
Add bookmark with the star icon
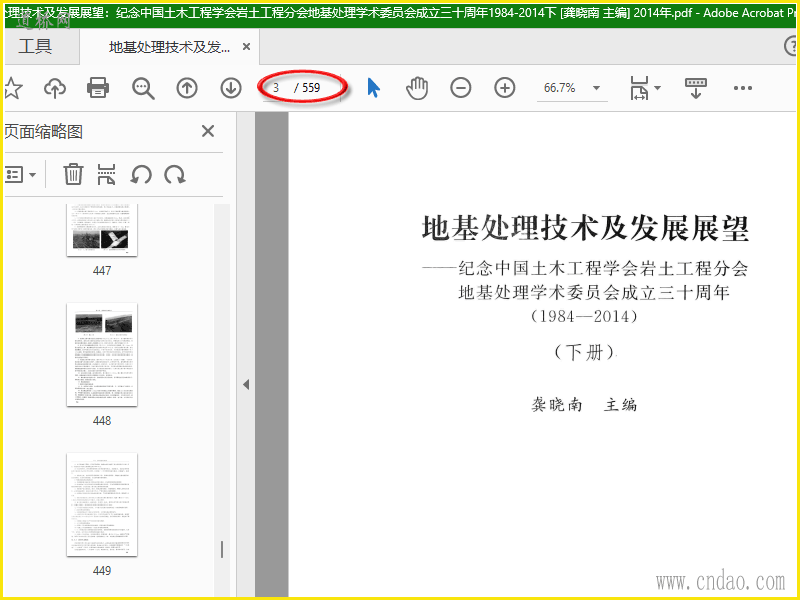tap(13, 88)
